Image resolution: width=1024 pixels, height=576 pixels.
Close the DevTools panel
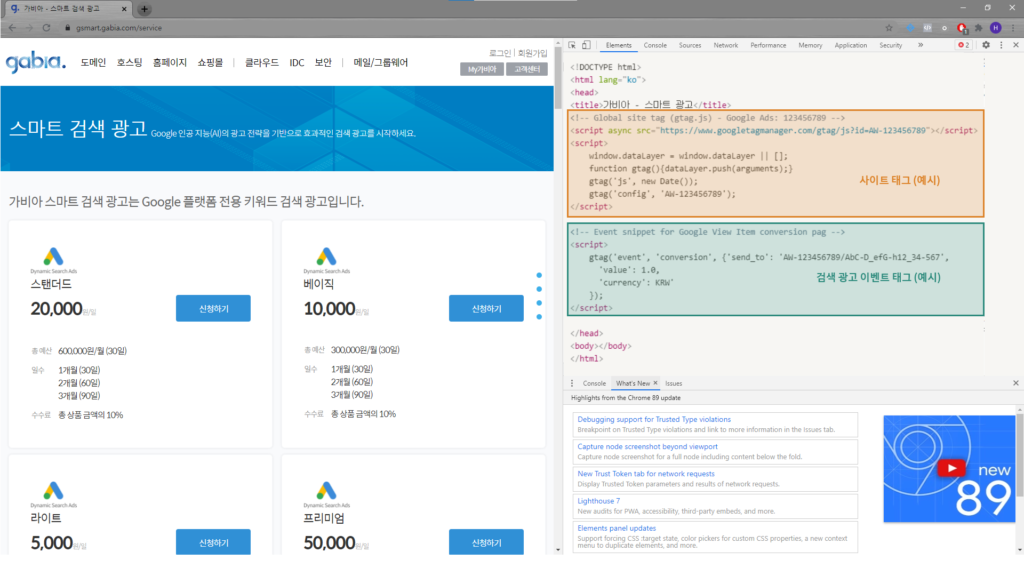coord(1016,45)
